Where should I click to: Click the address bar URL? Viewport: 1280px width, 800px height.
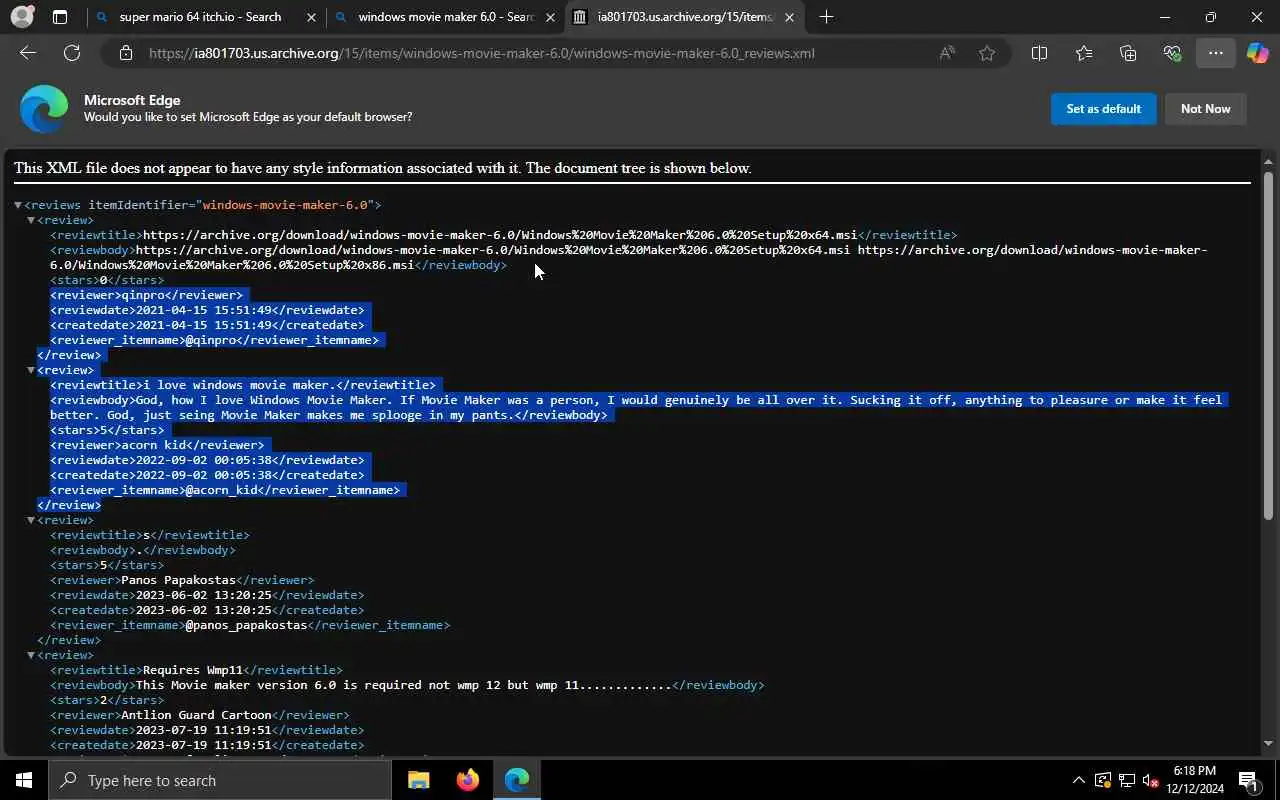tap(481, 53)
